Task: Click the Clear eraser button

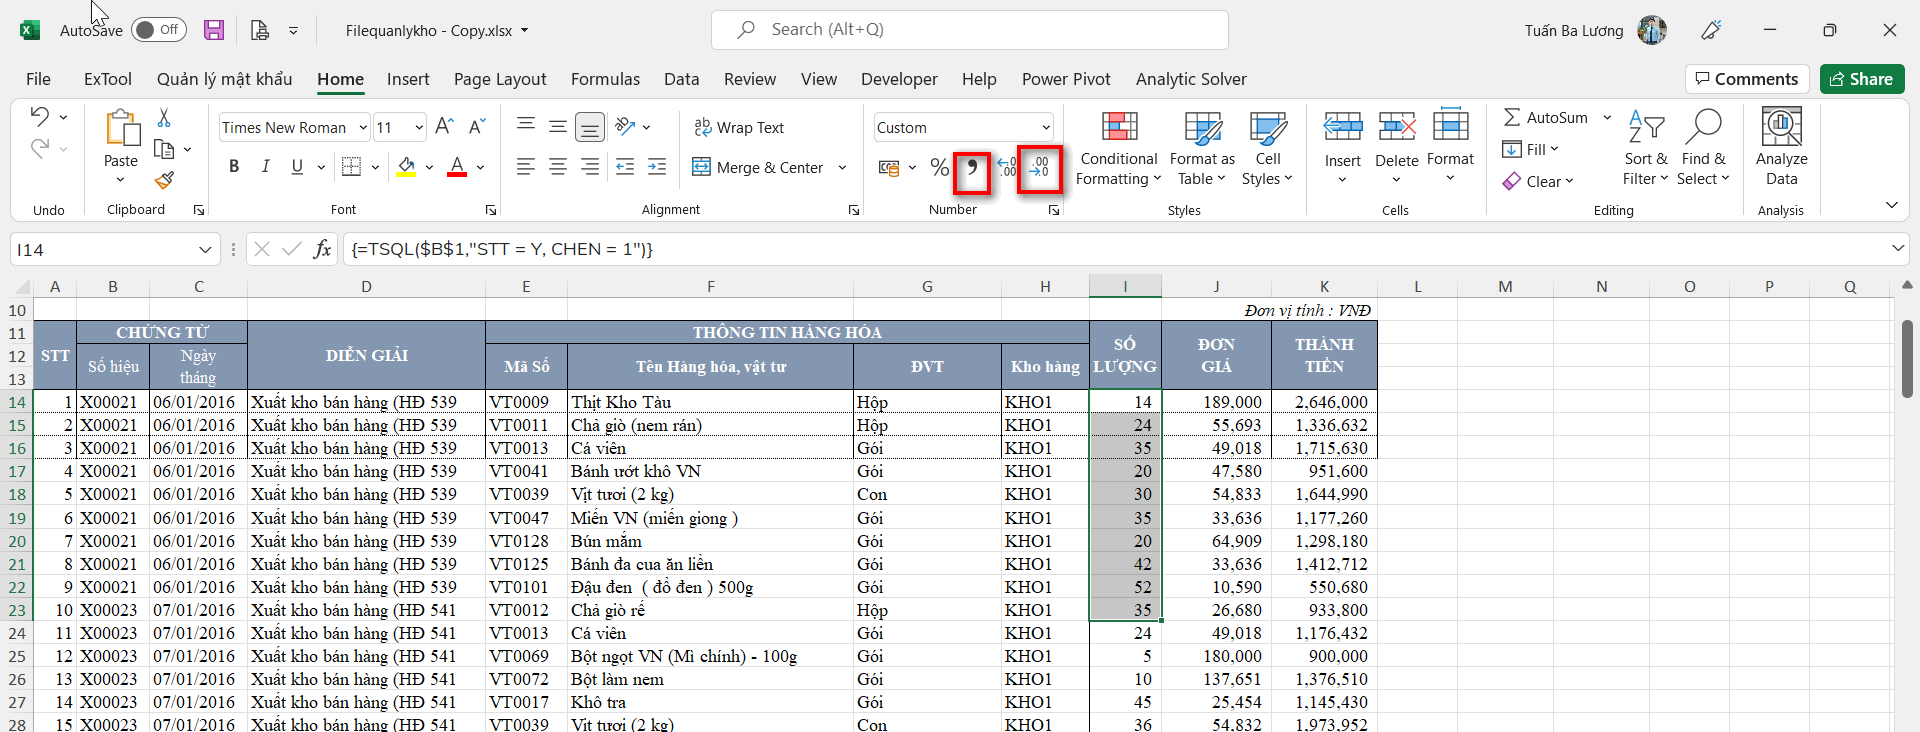Action: (x=1538, y=181)
